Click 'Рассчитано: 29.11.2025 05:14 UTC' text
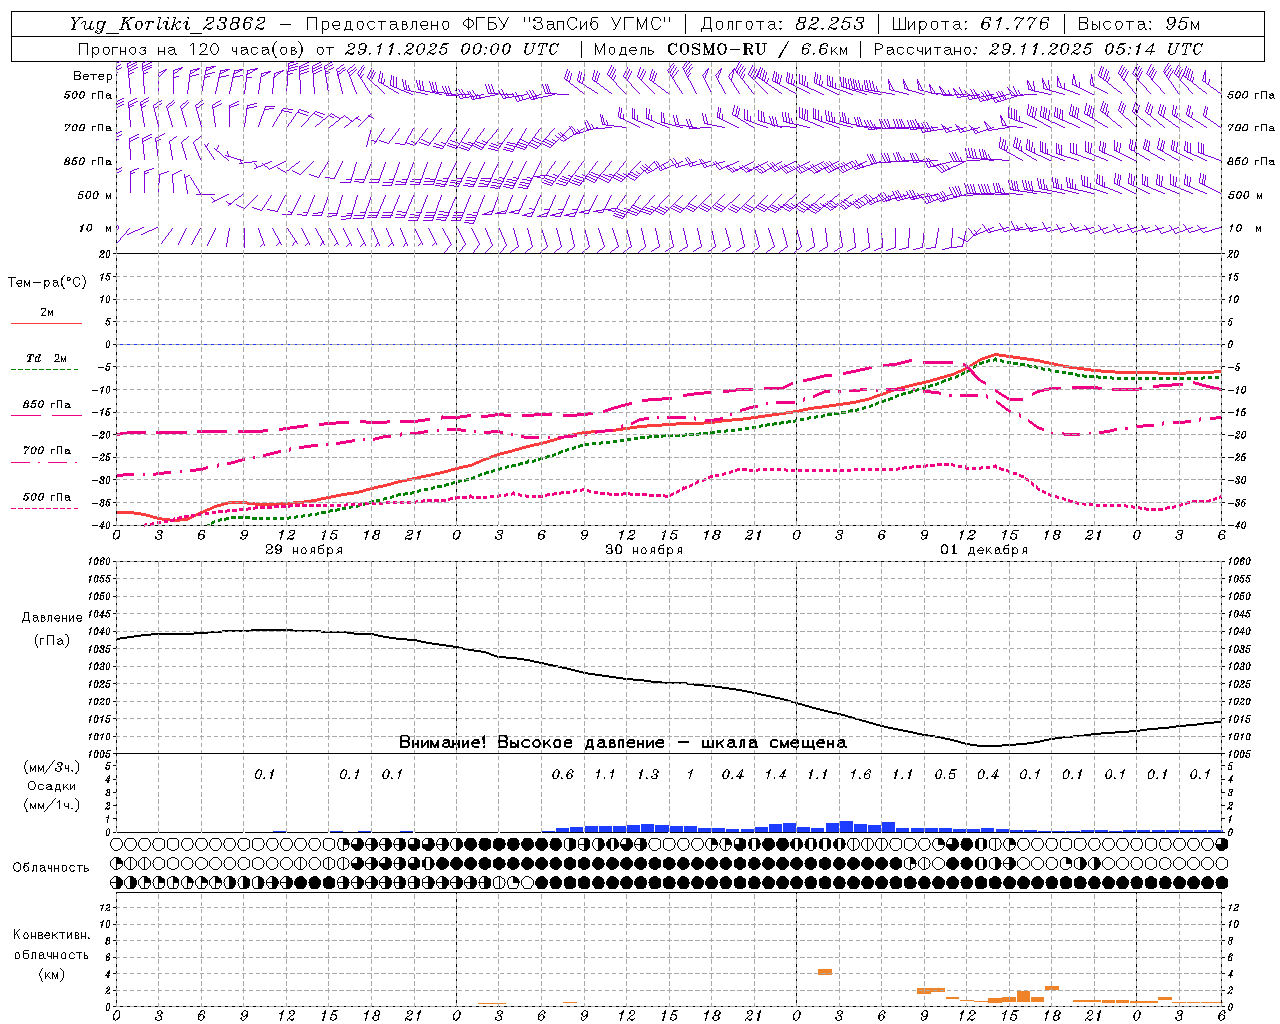Viewport: 1280px width, 1024px height. click(x=1038, y=48)
